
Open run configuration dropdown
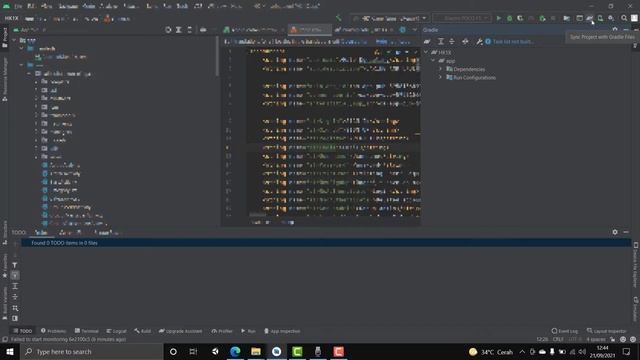tap(391, 18)
